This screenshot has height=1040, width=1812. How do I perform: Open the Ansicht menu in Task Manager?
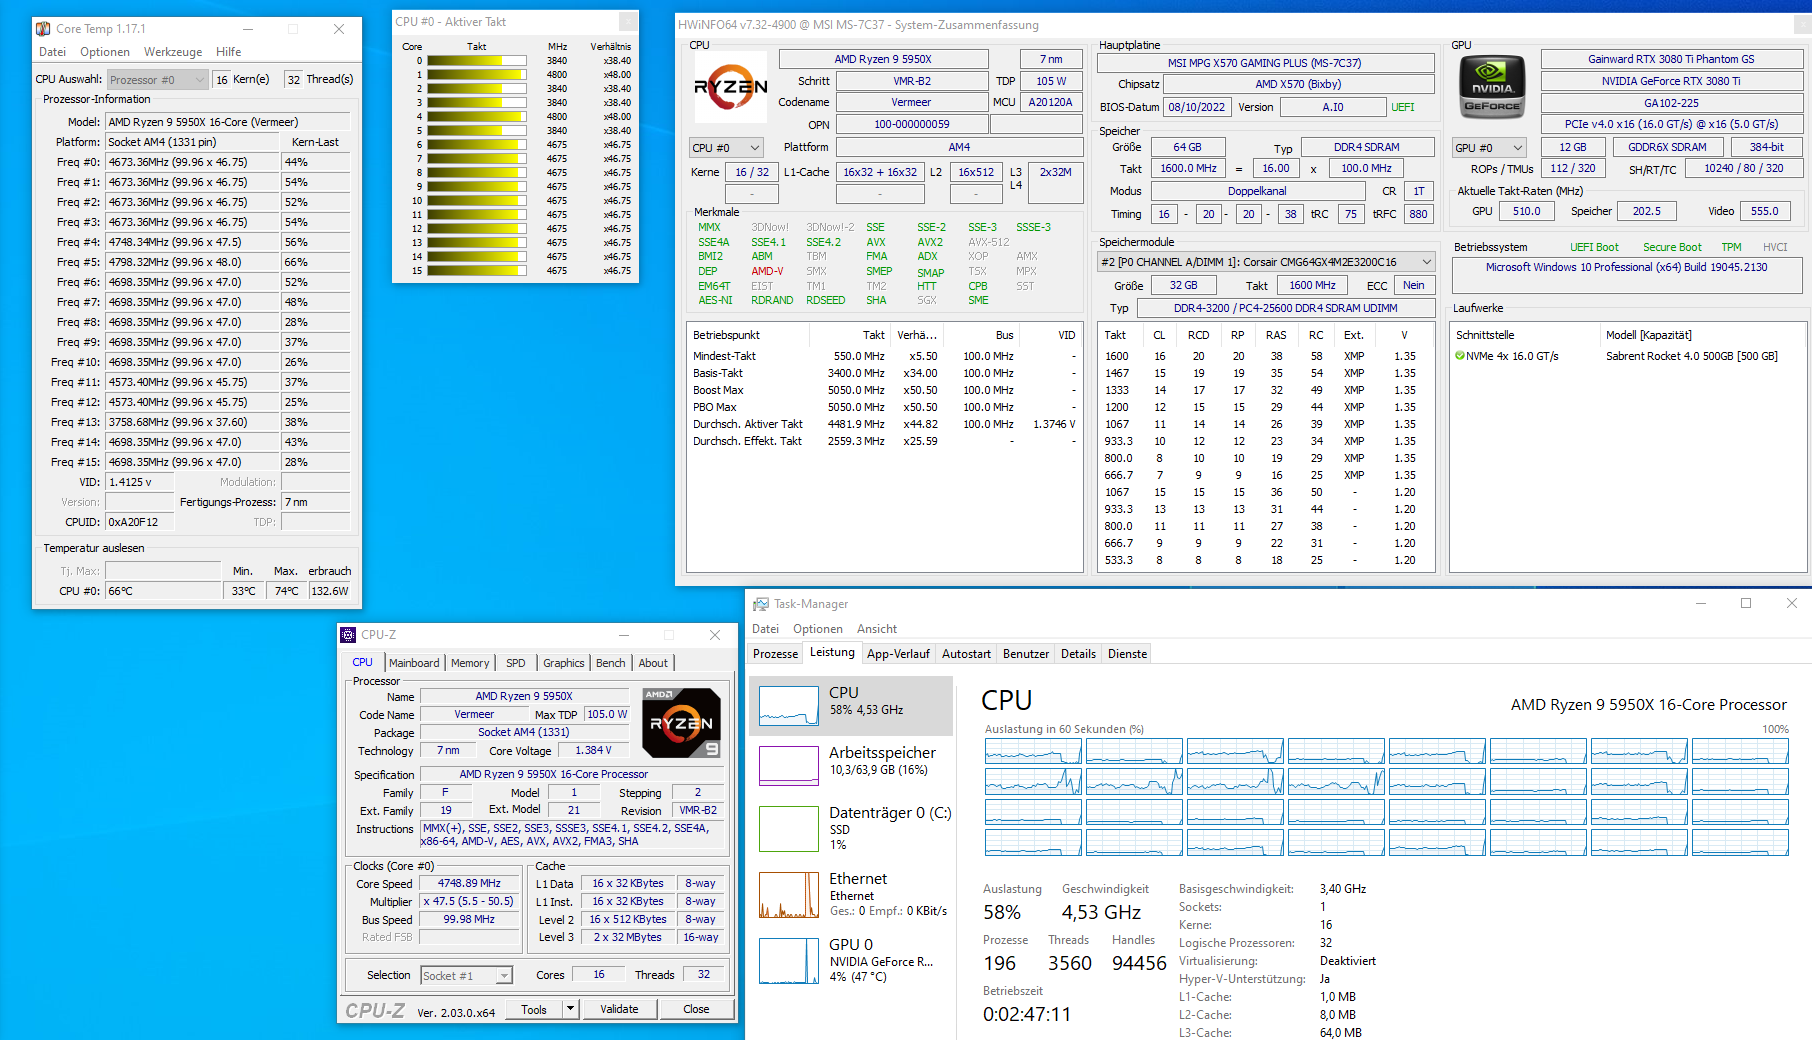[x=877, y=629]
